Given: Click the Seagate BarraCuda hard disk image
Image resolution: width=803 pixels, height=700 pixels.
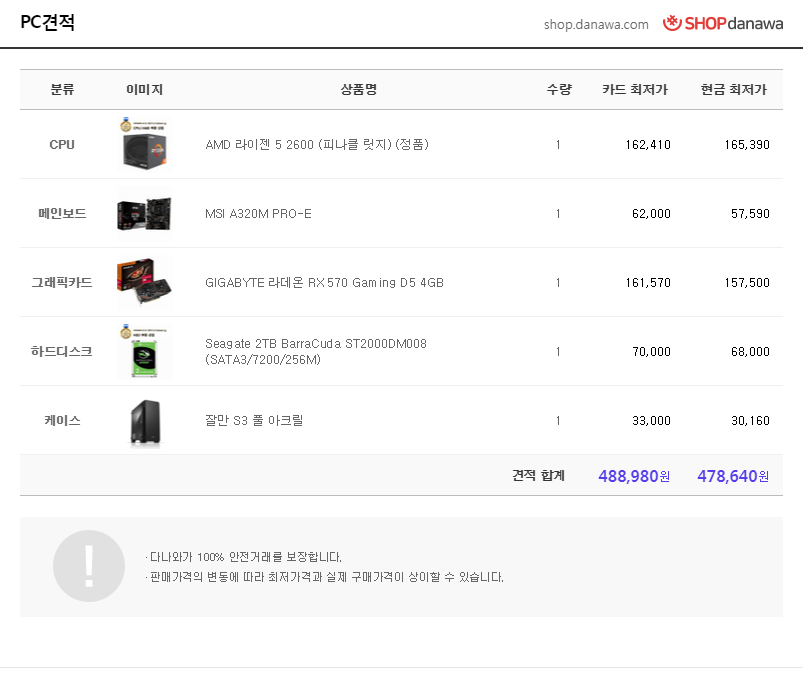Looking at the screenshot, I should coord(144,352).
